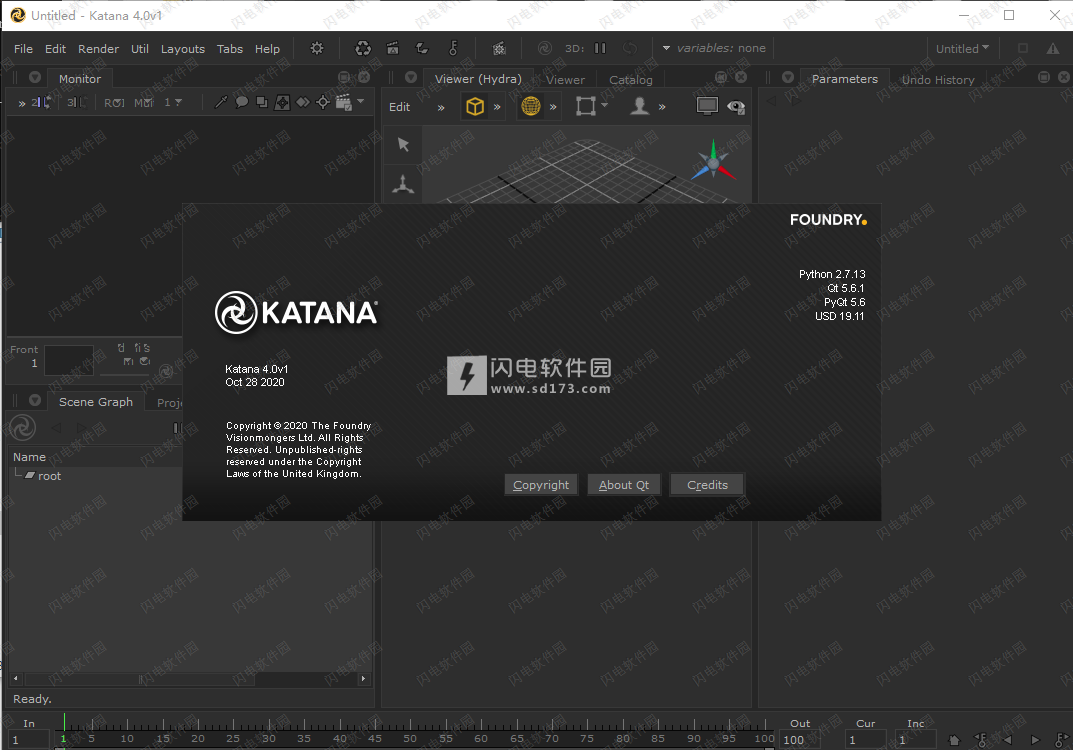Click the gear preferences icon in top toolbar
This screenshot has height=750, width=1073.
pyautogui.click(x=317, y=48)
